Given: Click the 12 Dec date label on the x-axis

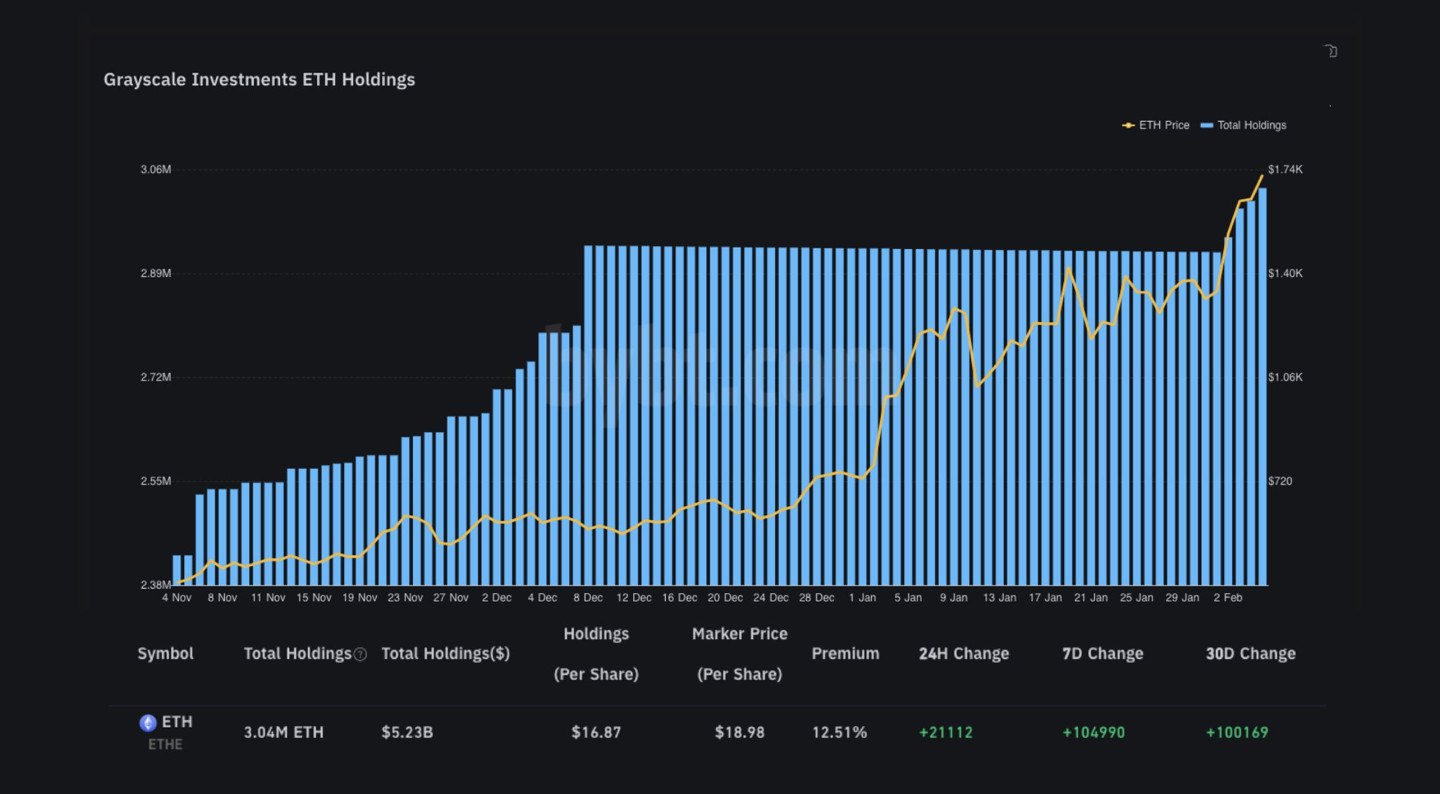Looking at the screenshot, I should tap(634, 597).
